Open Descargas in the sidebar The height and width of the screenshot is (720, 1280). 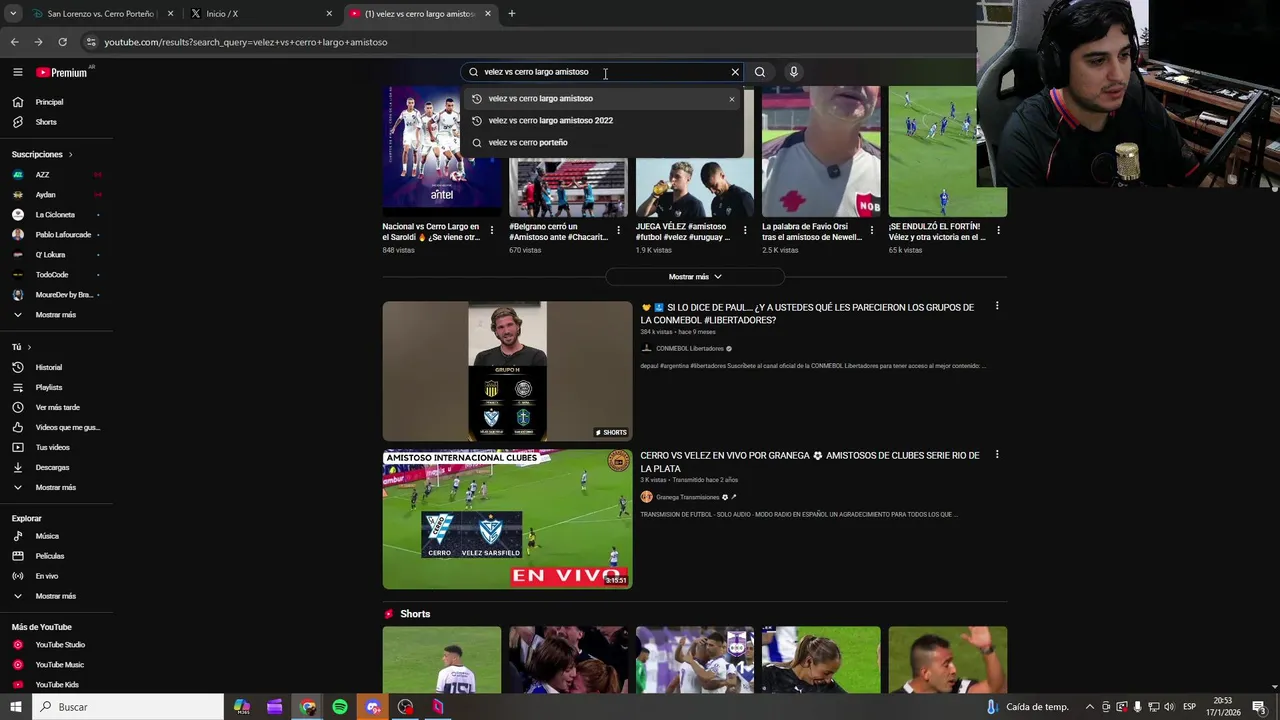tap(52, 467)
